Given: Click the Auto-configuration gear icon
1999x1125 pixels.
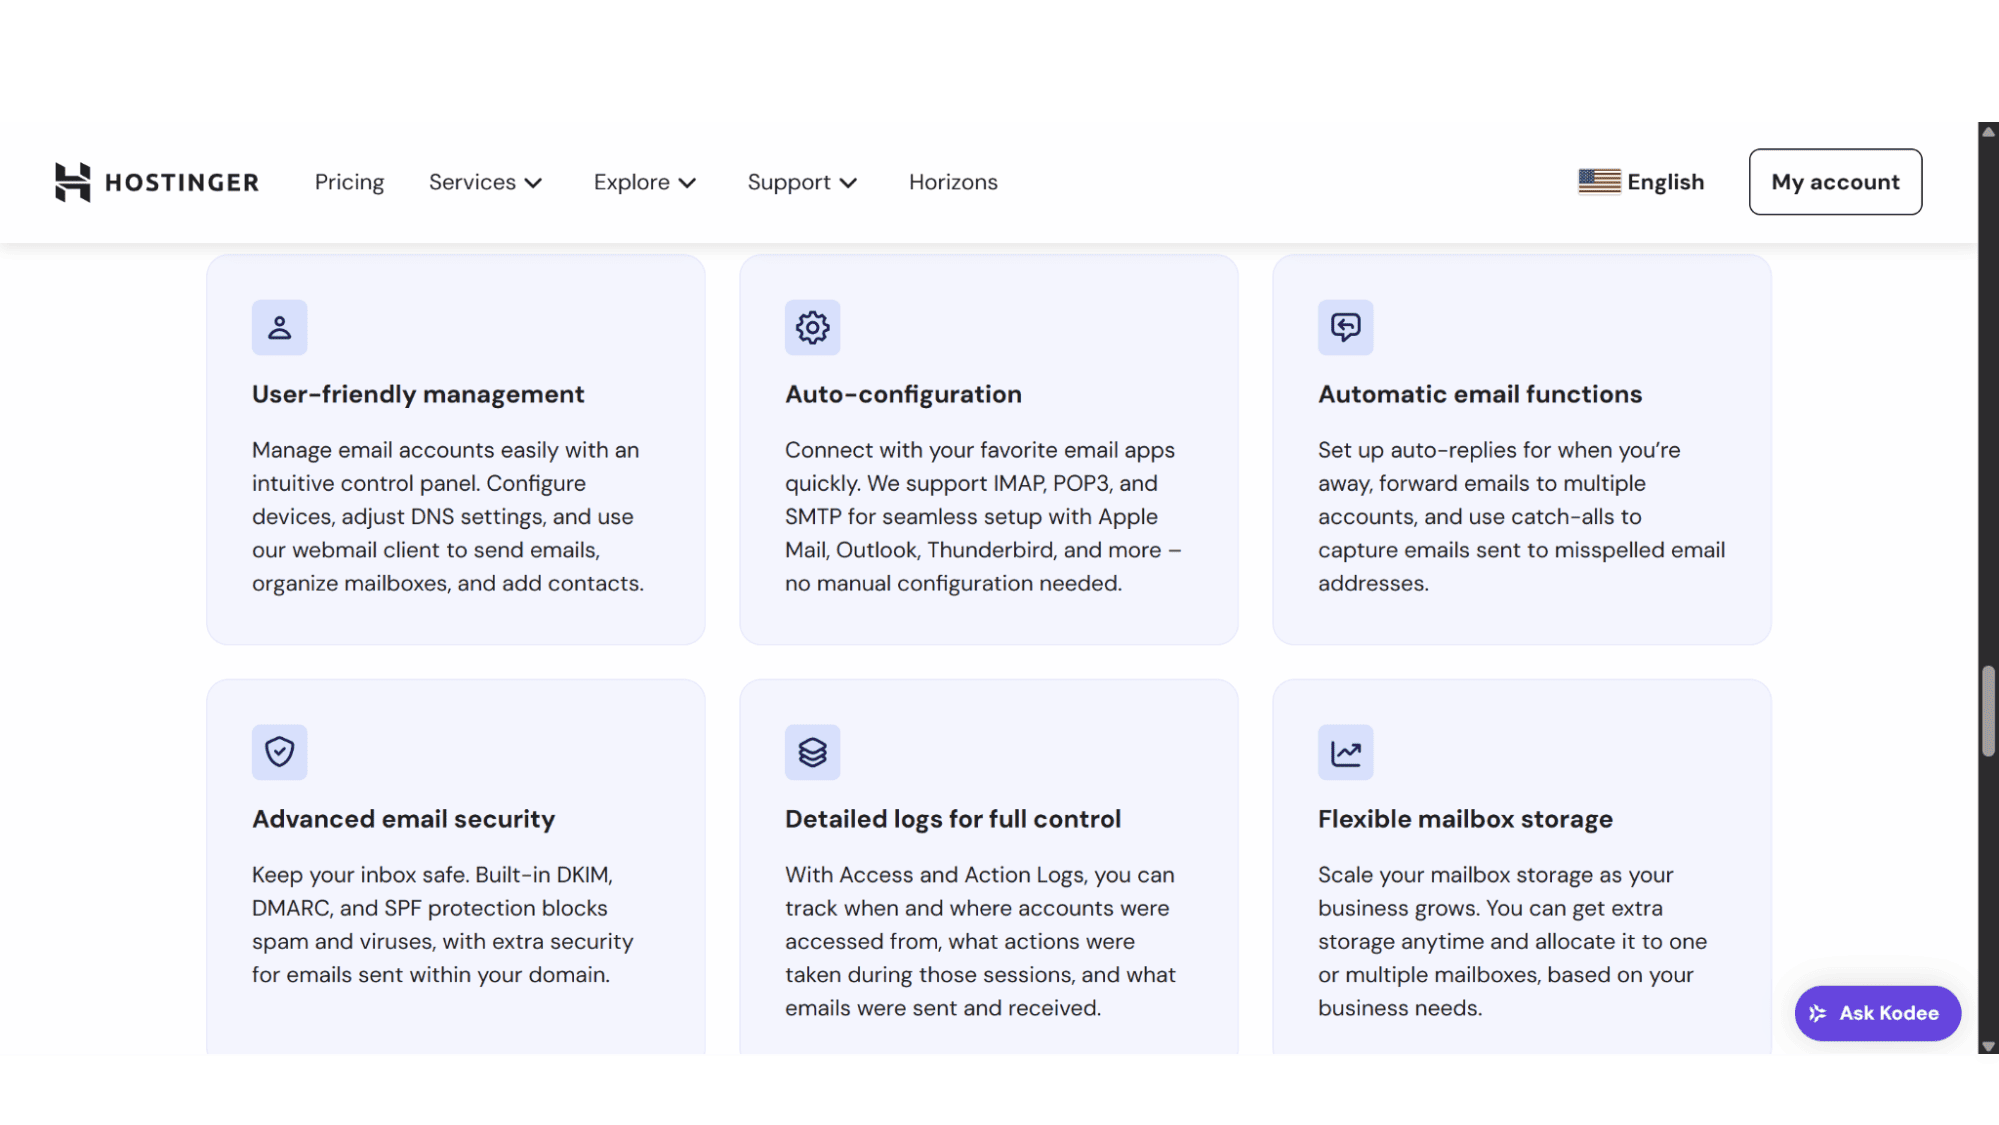Looking at the screenshot, I should (x=812, y=327).
